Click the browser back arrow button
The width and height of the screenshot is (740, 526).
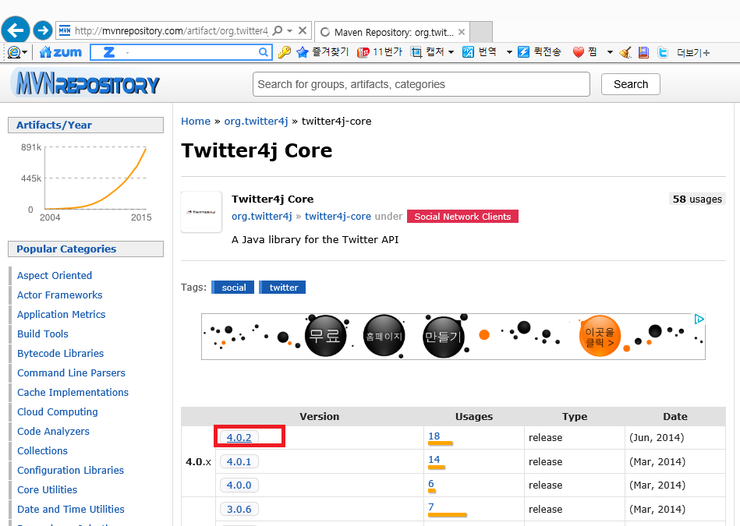click(15, 30)
